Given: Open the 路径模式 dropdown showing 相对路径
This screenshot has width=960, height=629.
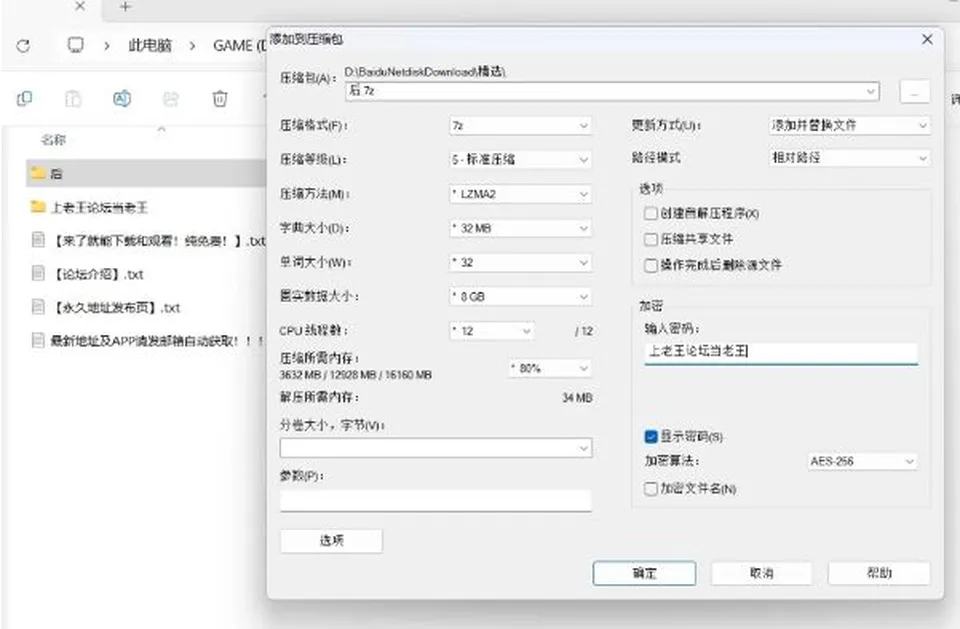Looking at the screenshot, I should [x=849, y=158].
